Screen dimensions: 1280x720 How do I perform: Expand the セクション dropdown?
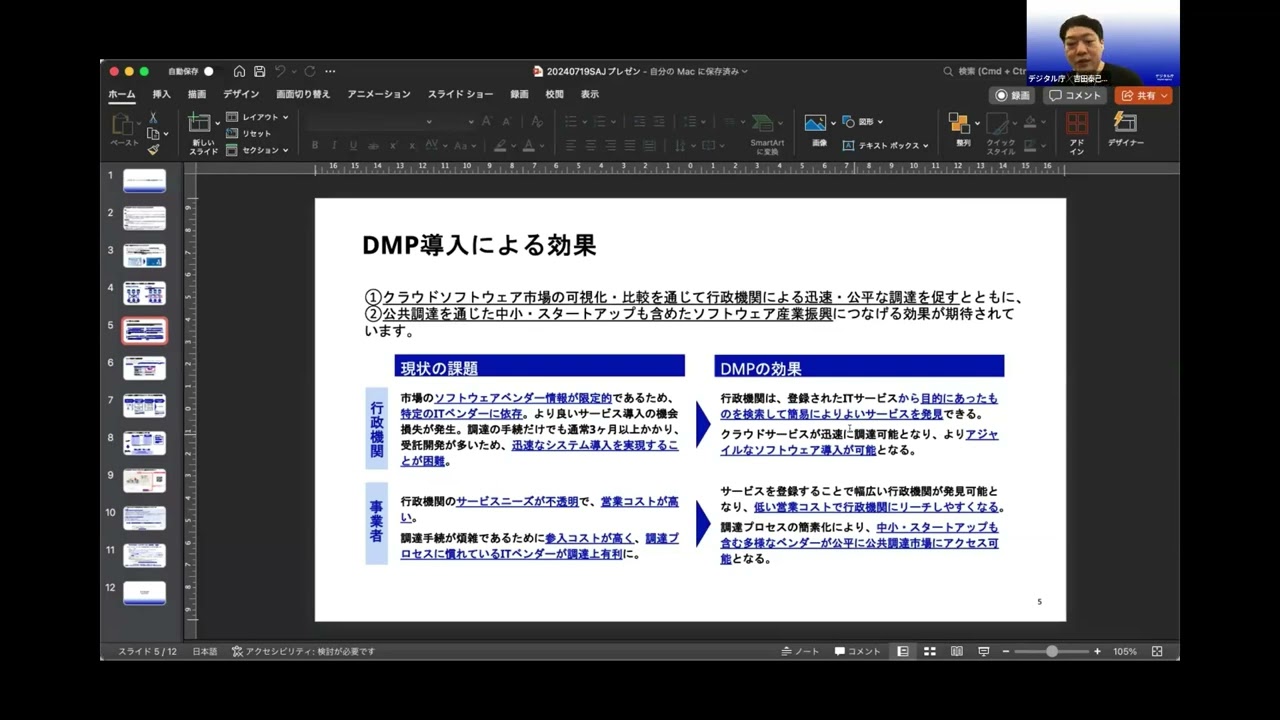pos(257,150)
